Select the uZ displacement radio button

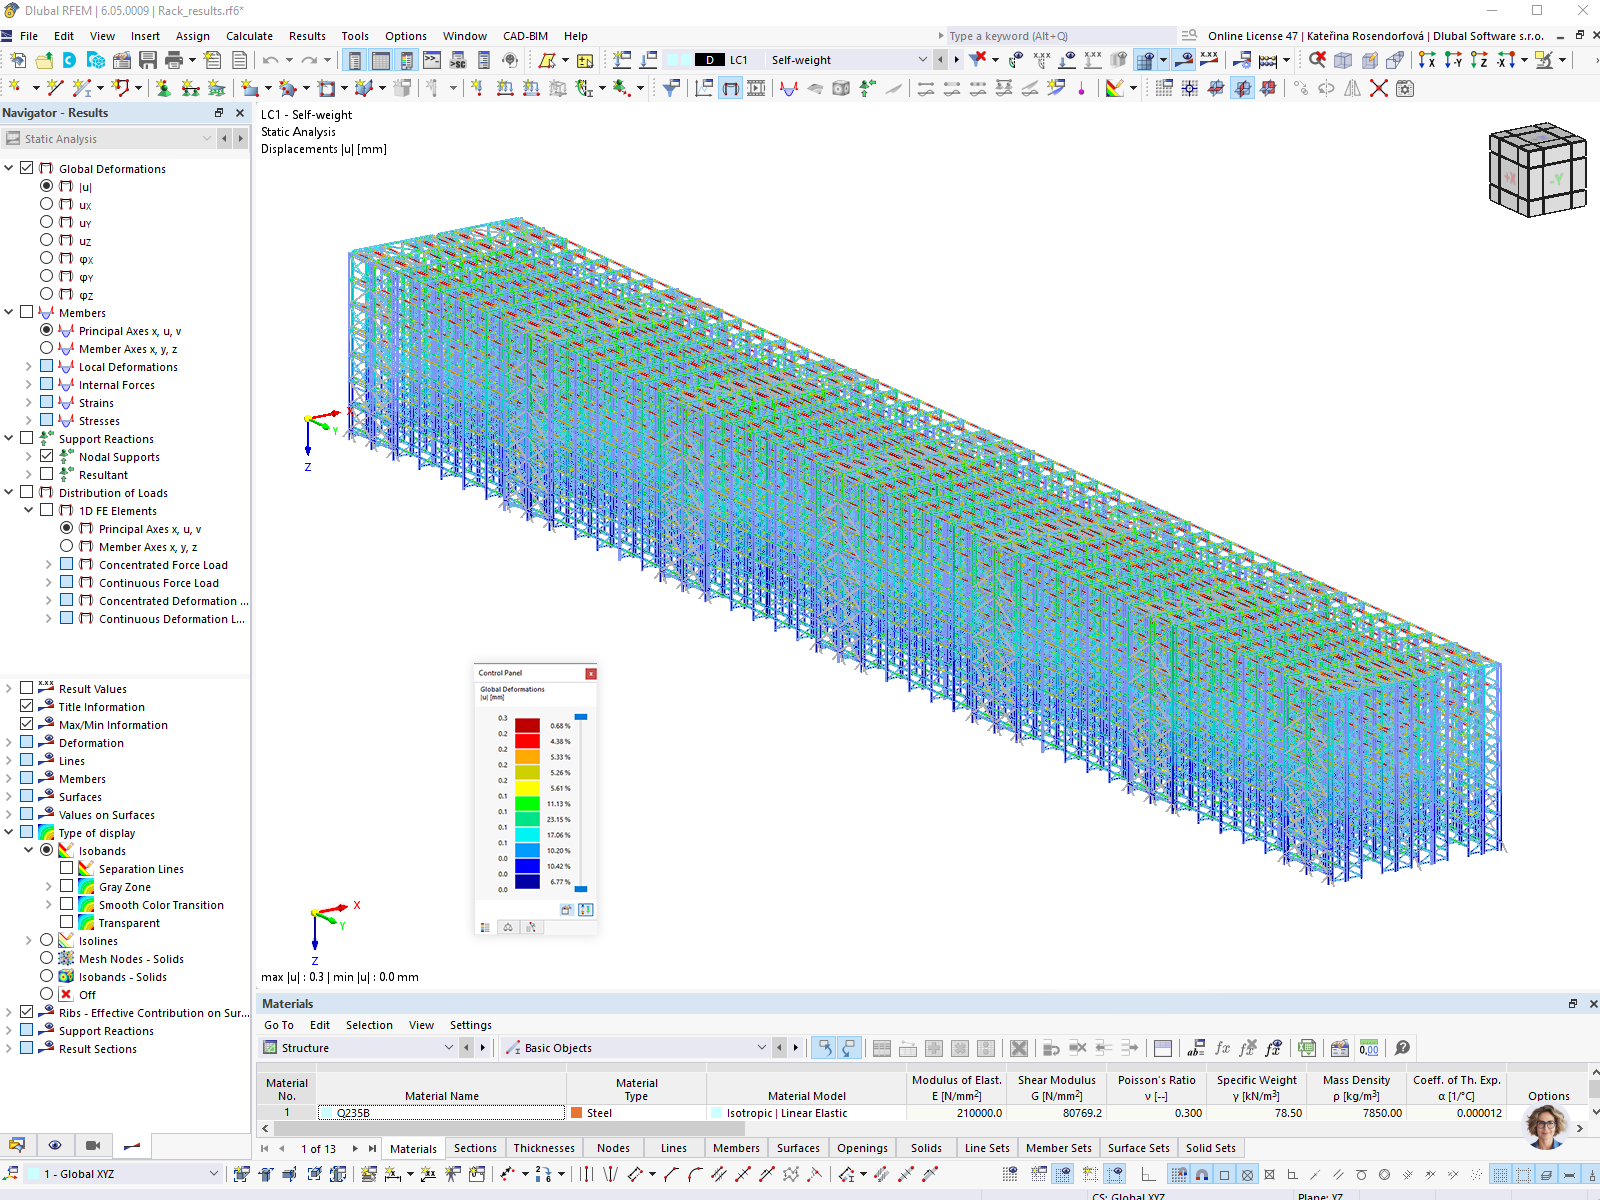(47, 240)
